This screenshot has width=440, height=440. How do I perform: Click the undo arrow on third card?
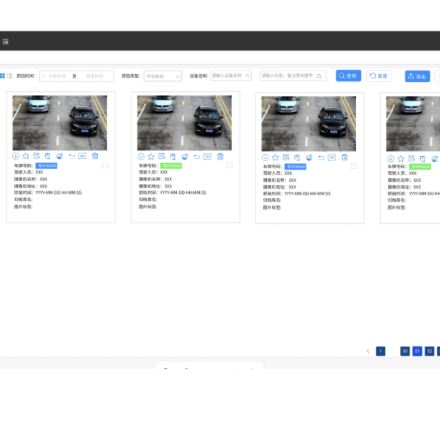(321, 158)
